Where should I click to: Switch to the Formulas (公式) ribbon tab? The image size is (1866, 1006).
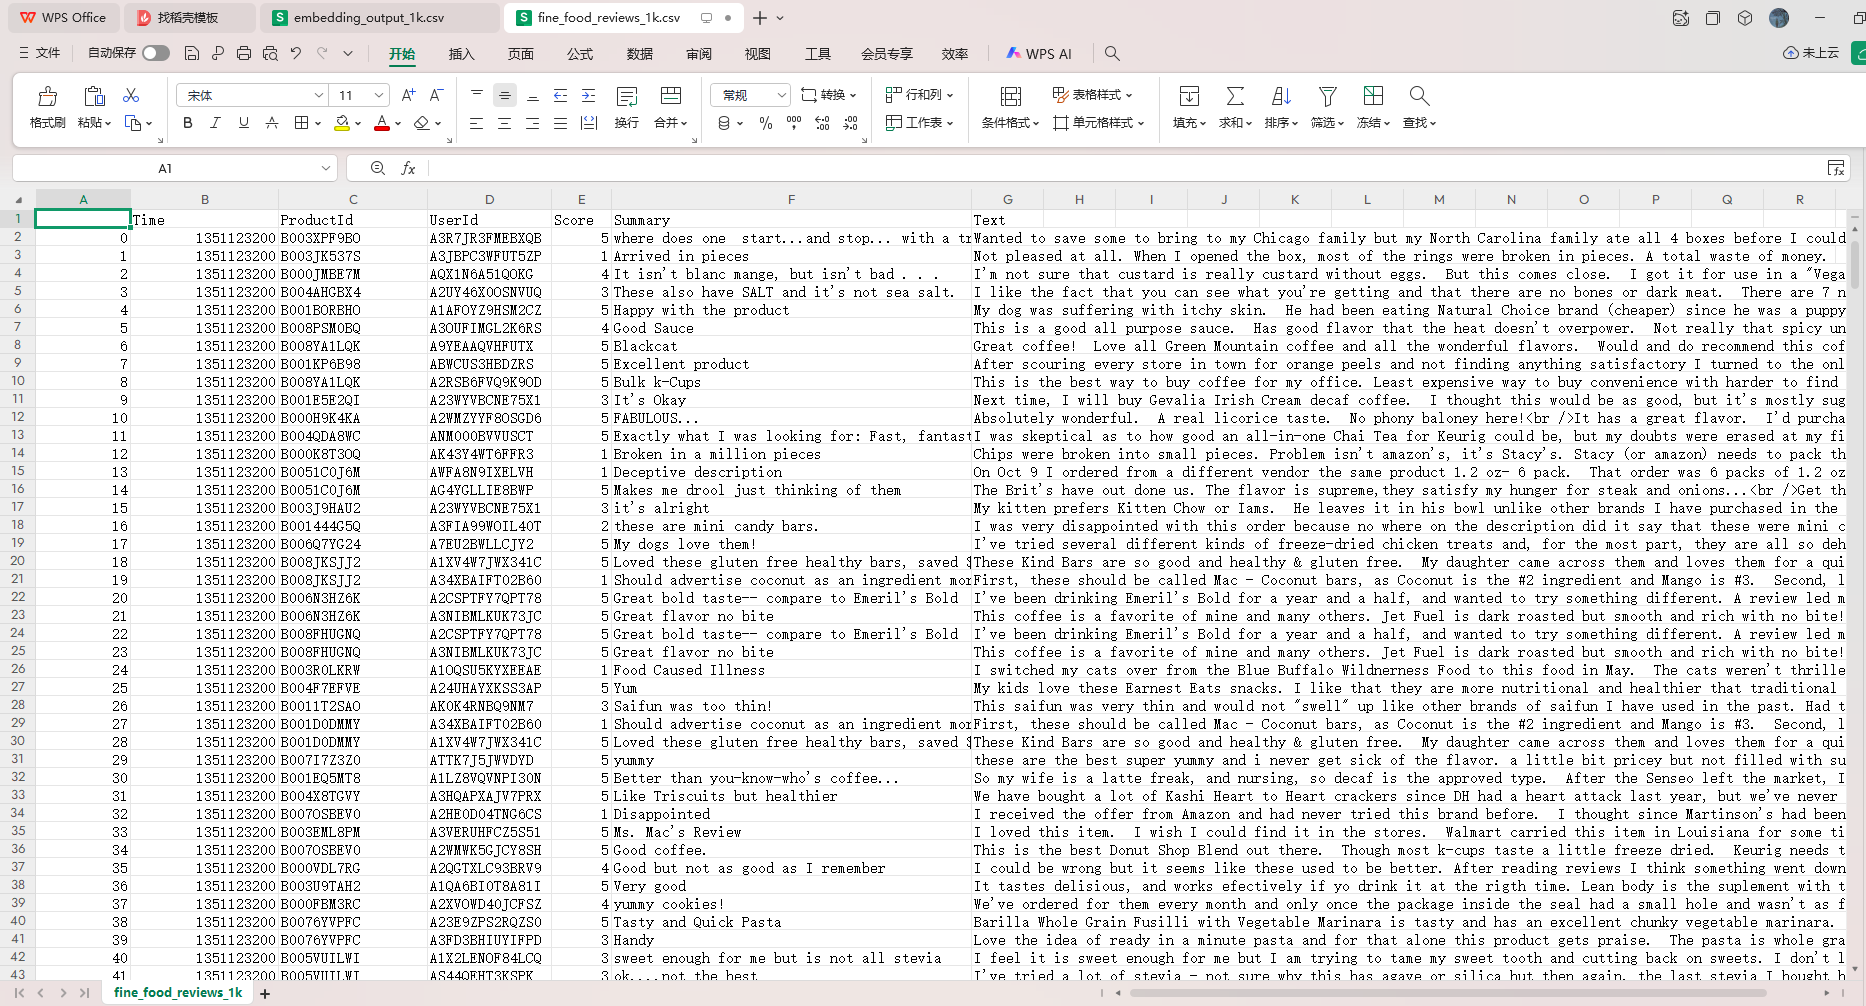coord(580,54)
